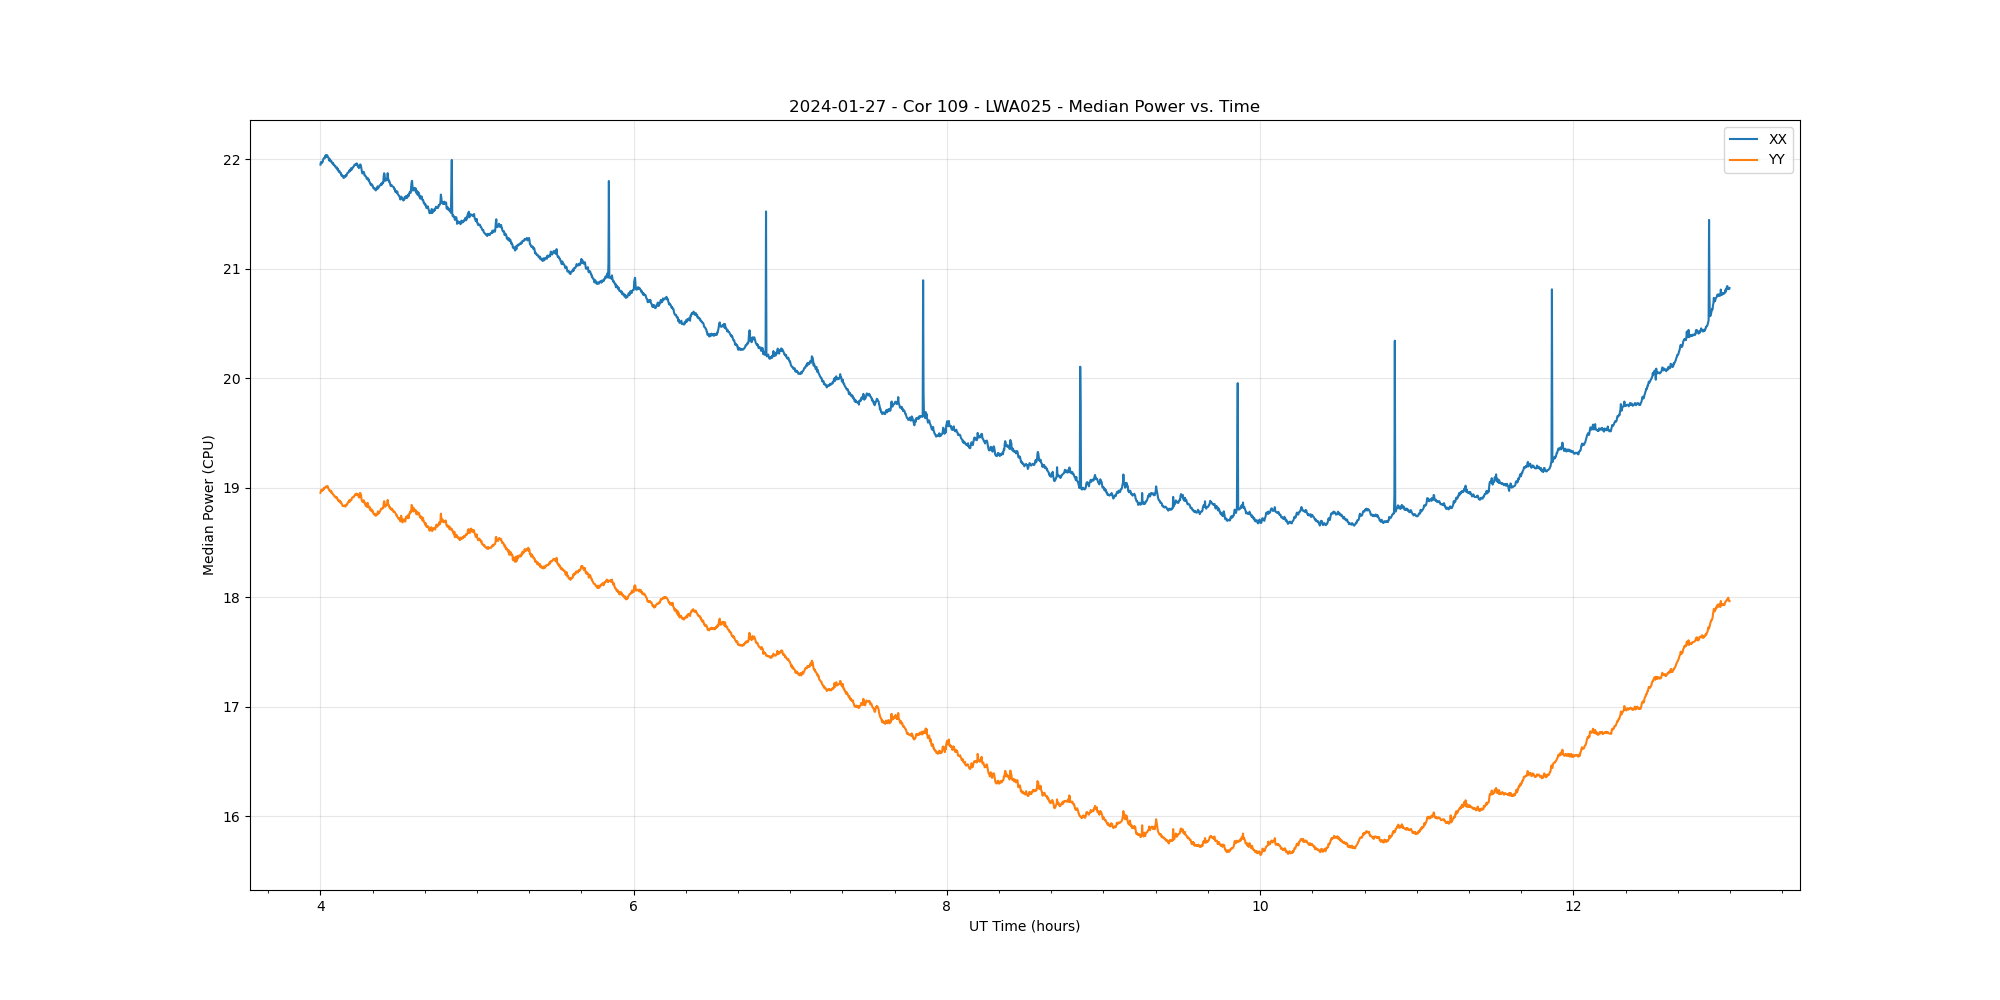Click the orange YY line sample in legend
This screenshot has height=1000, width=2000.
1744,160
